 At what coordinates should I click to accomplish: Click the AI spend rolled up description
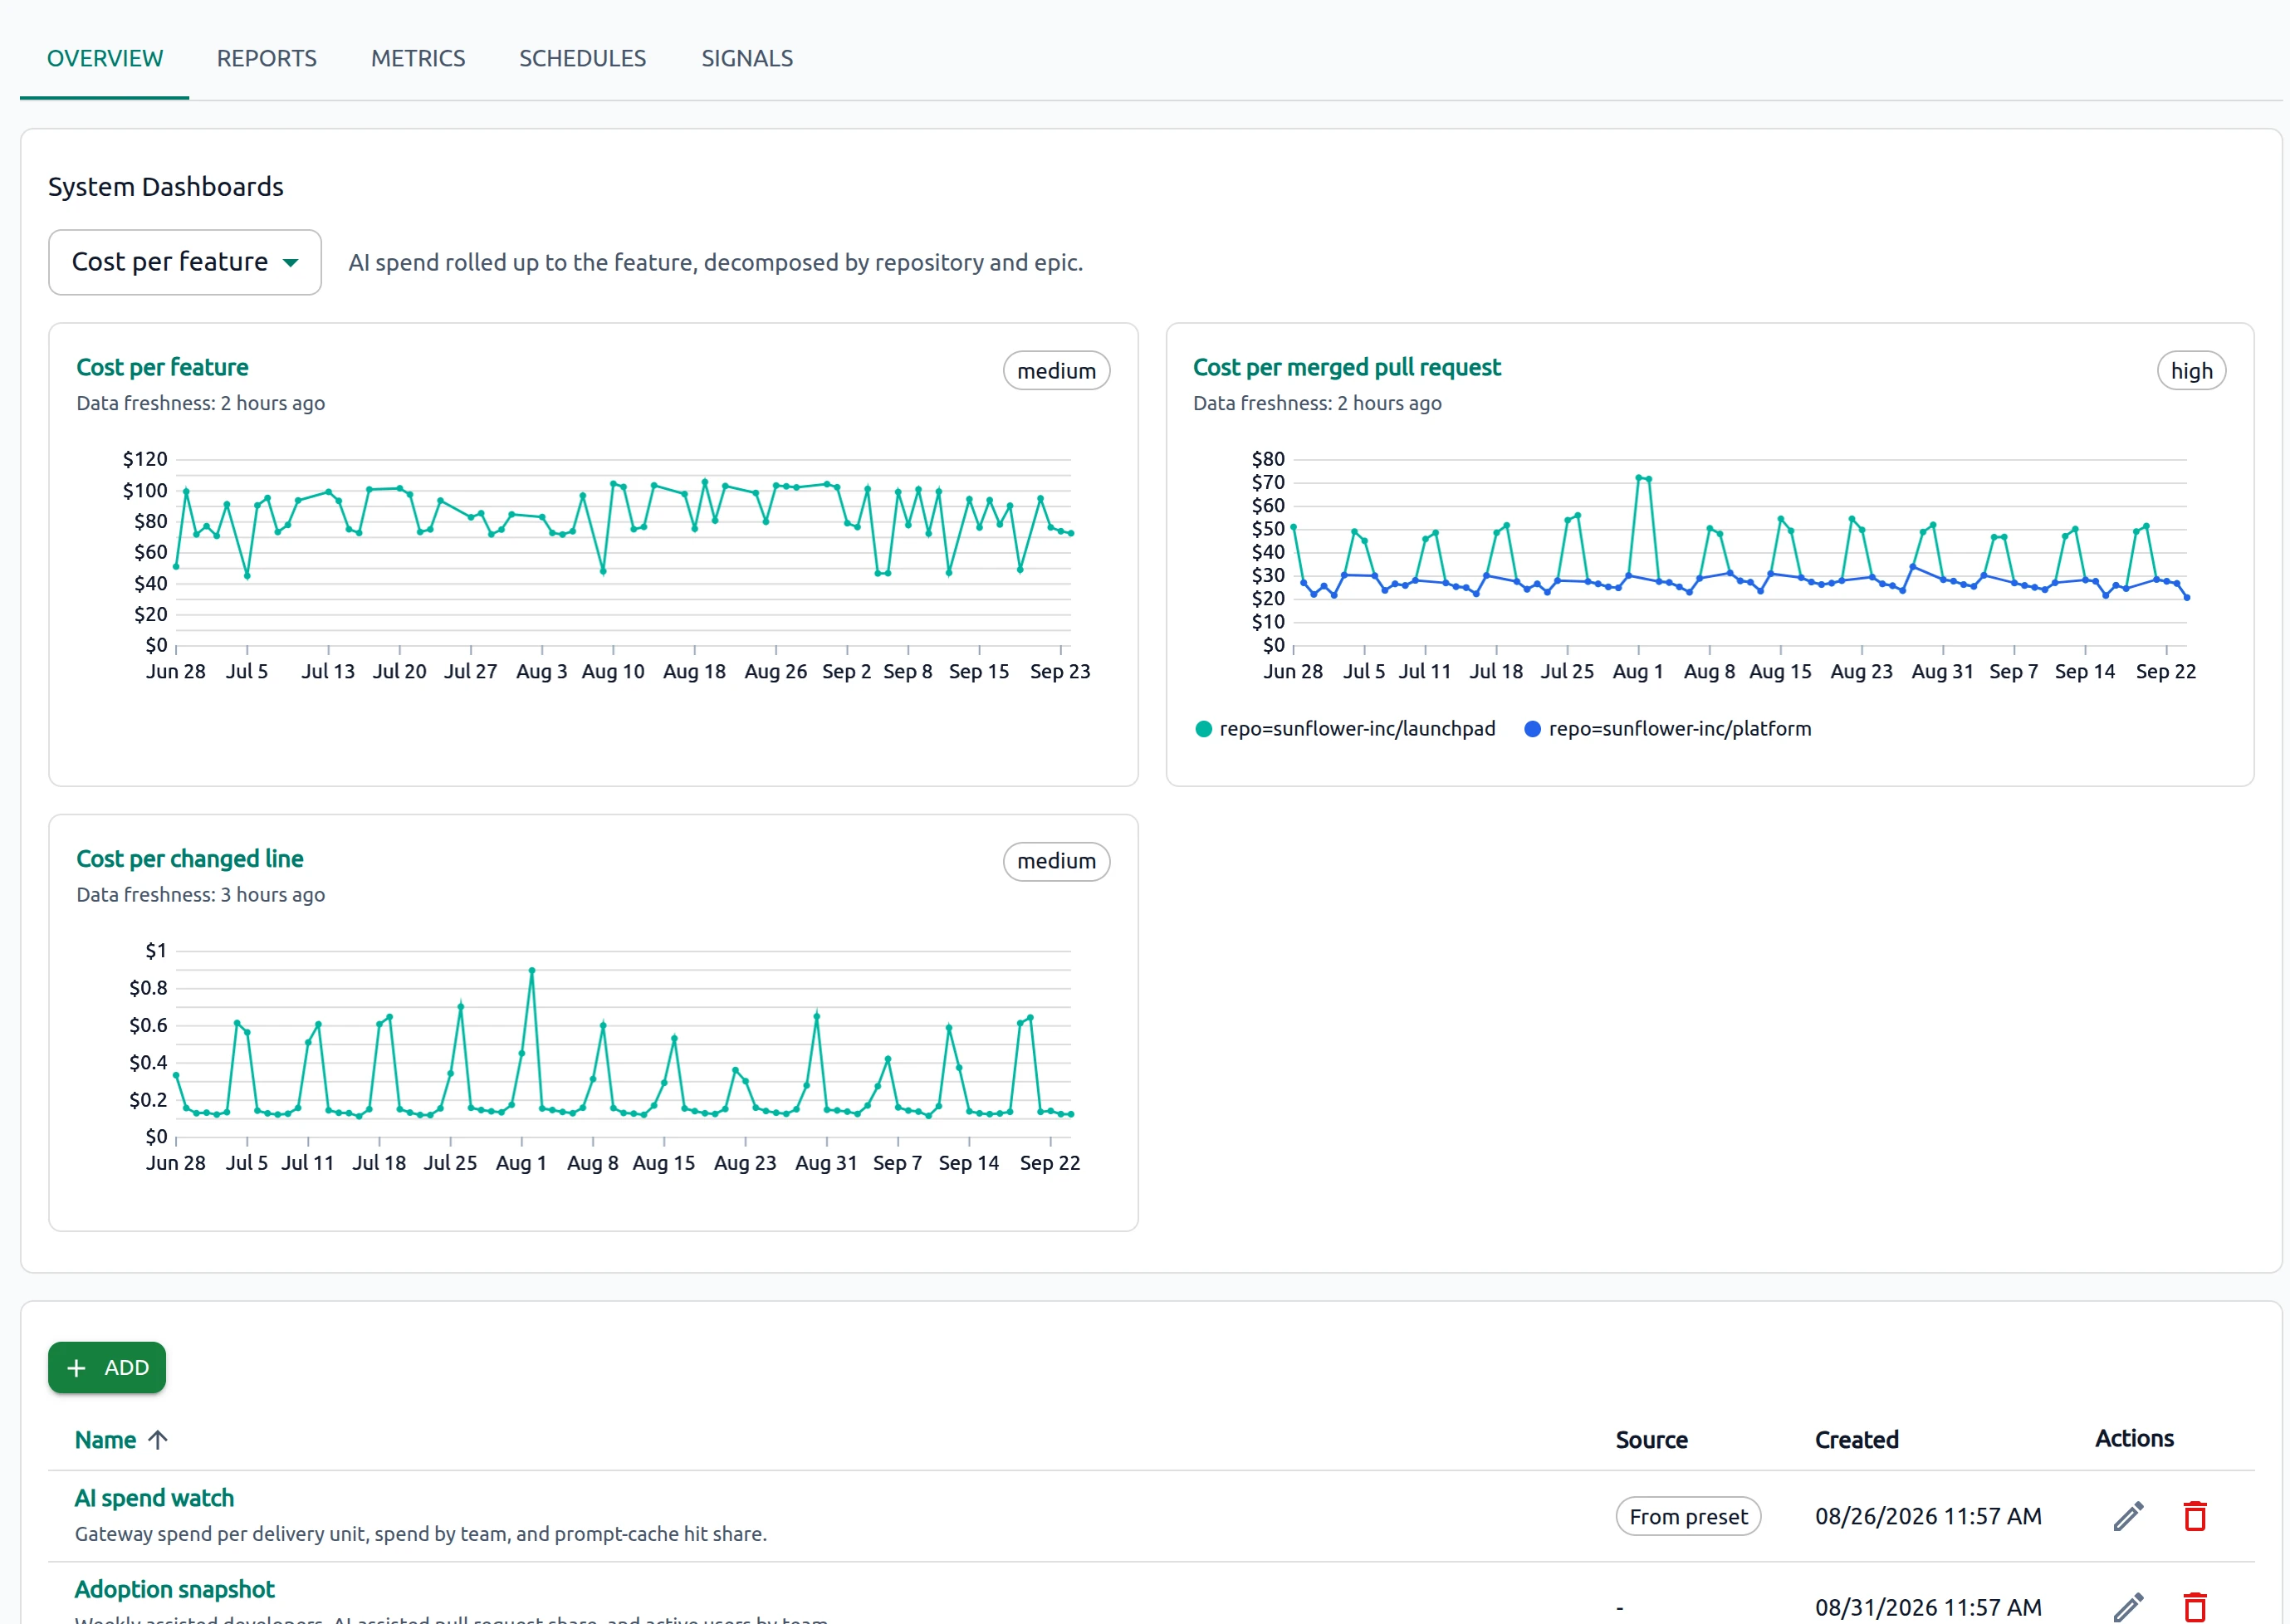pyautogui.click(x=716, y=262)
